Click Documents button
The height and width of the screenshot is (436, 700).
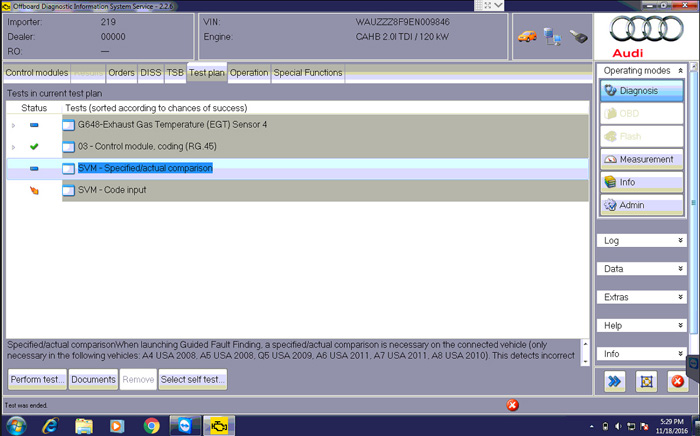point(93,379)
